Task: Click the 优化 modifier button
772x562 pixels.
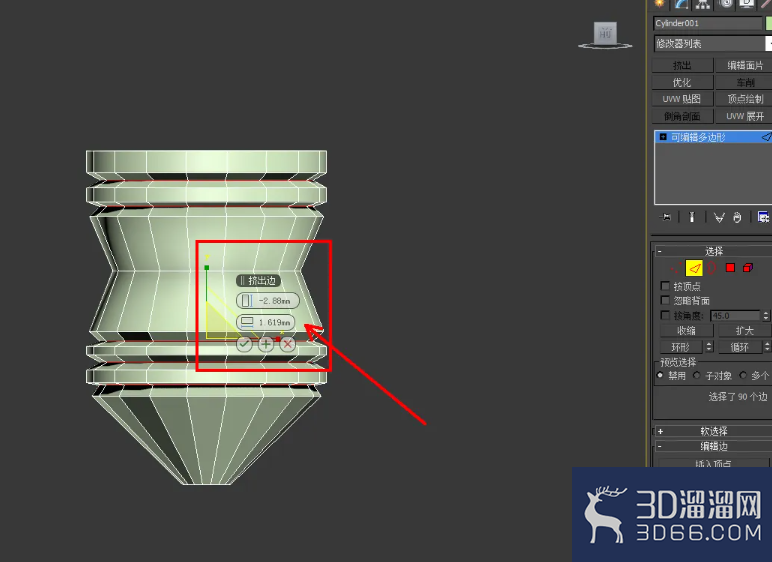Action: [682, 82]
